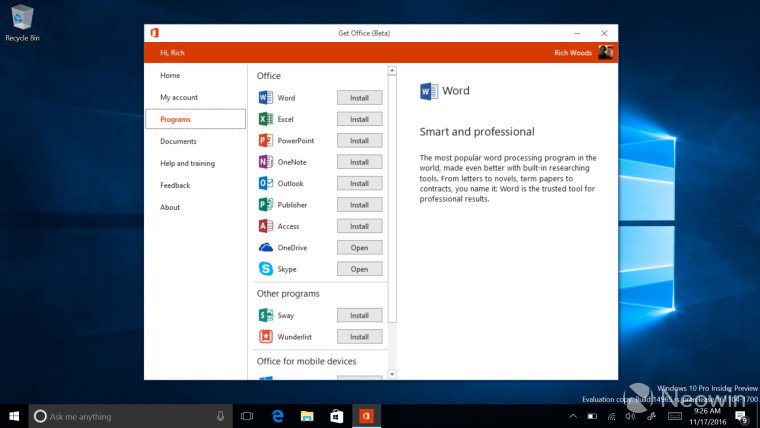The image size is (760, 428).
Task: Open the Feedback section
Action: (x=175, y=185)
